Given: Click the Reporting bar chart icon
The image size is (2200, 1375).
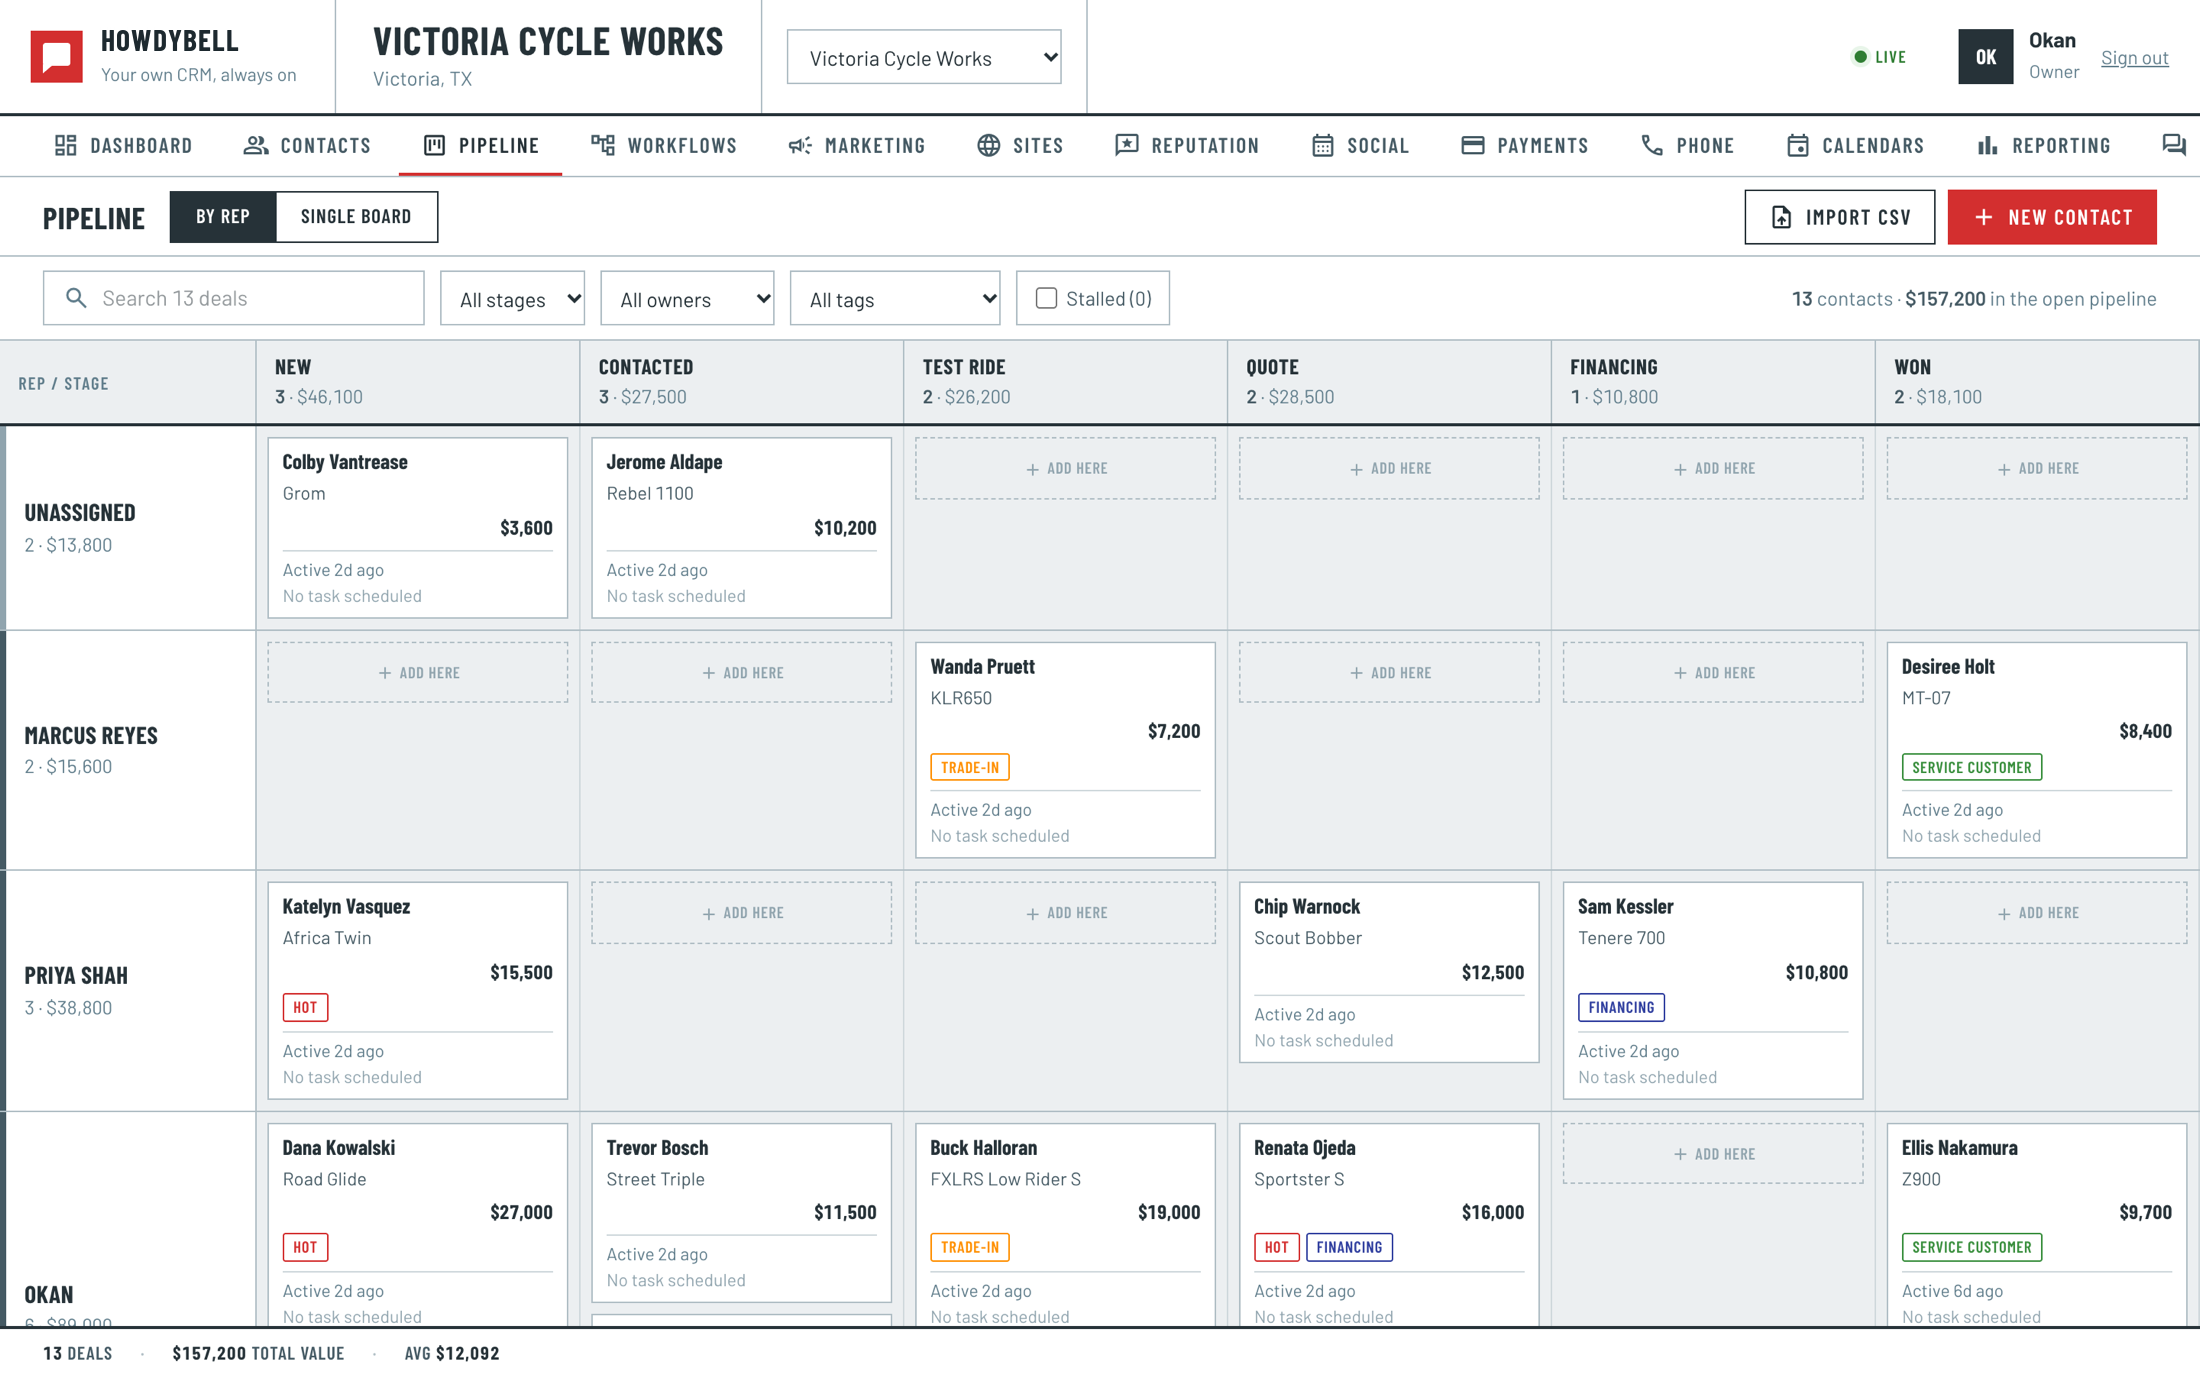Looking at the screenshot, I should pyautogui.click(x=1988, y=145).
